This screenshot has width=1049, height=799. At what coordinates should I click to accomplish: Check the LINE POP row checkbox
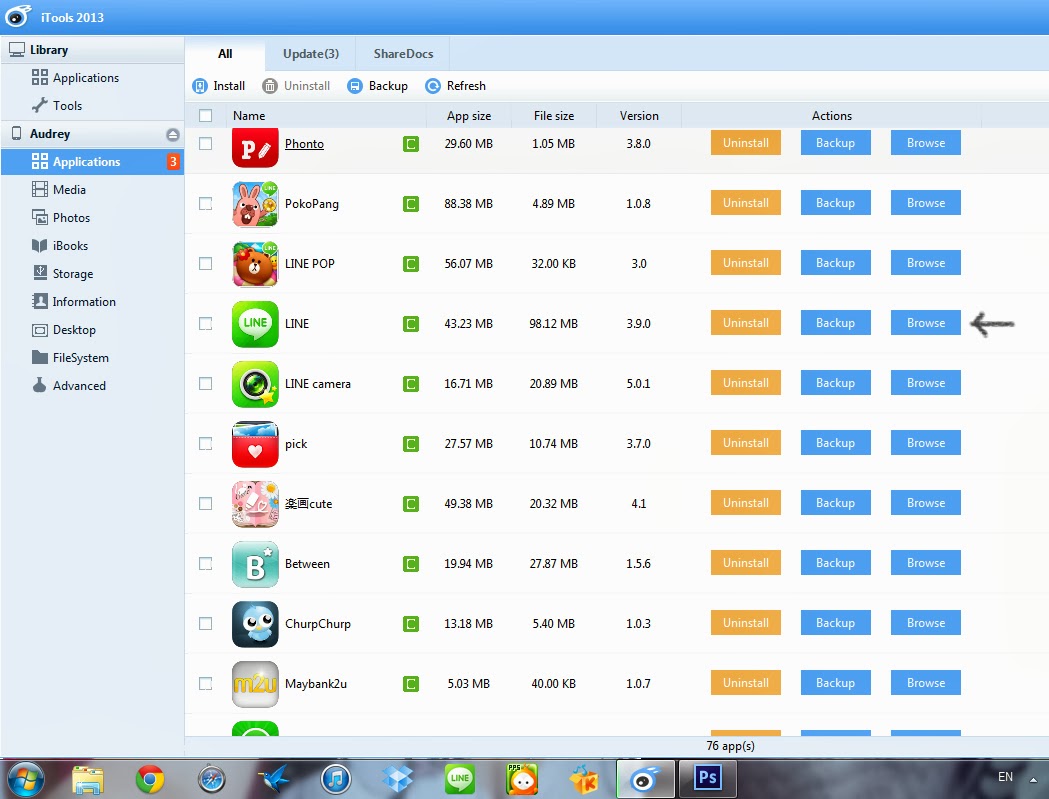pyautogui.click(x=205, y=264)
